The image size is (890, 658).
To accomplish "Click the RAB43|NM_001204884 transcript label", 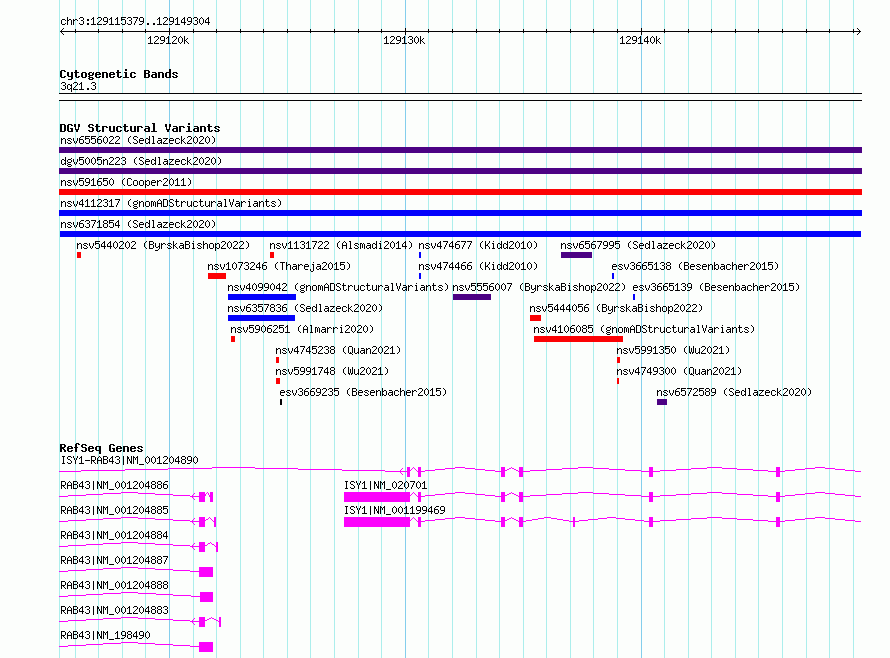I will (x=114, y=535).
